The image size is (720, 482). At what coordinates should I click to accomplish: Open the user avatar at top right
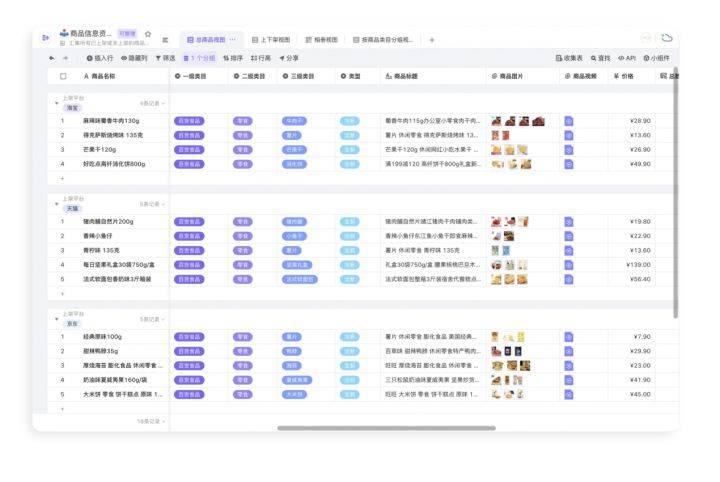[x=646, y=38]
